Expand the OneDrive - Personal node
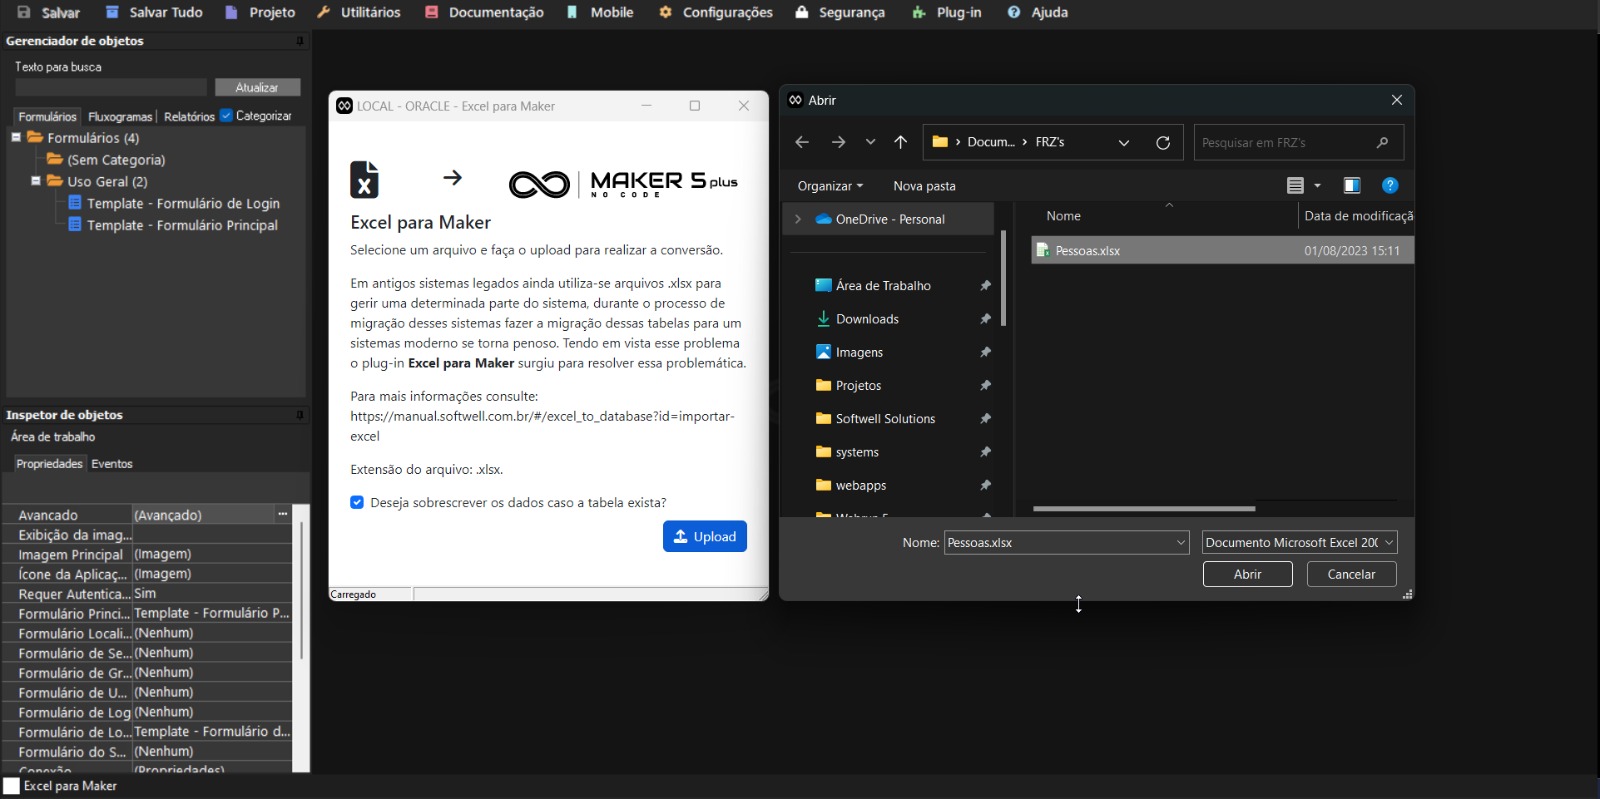This screenshot has width=1600, height=799. pyautogui.click(x=797, y=219)
